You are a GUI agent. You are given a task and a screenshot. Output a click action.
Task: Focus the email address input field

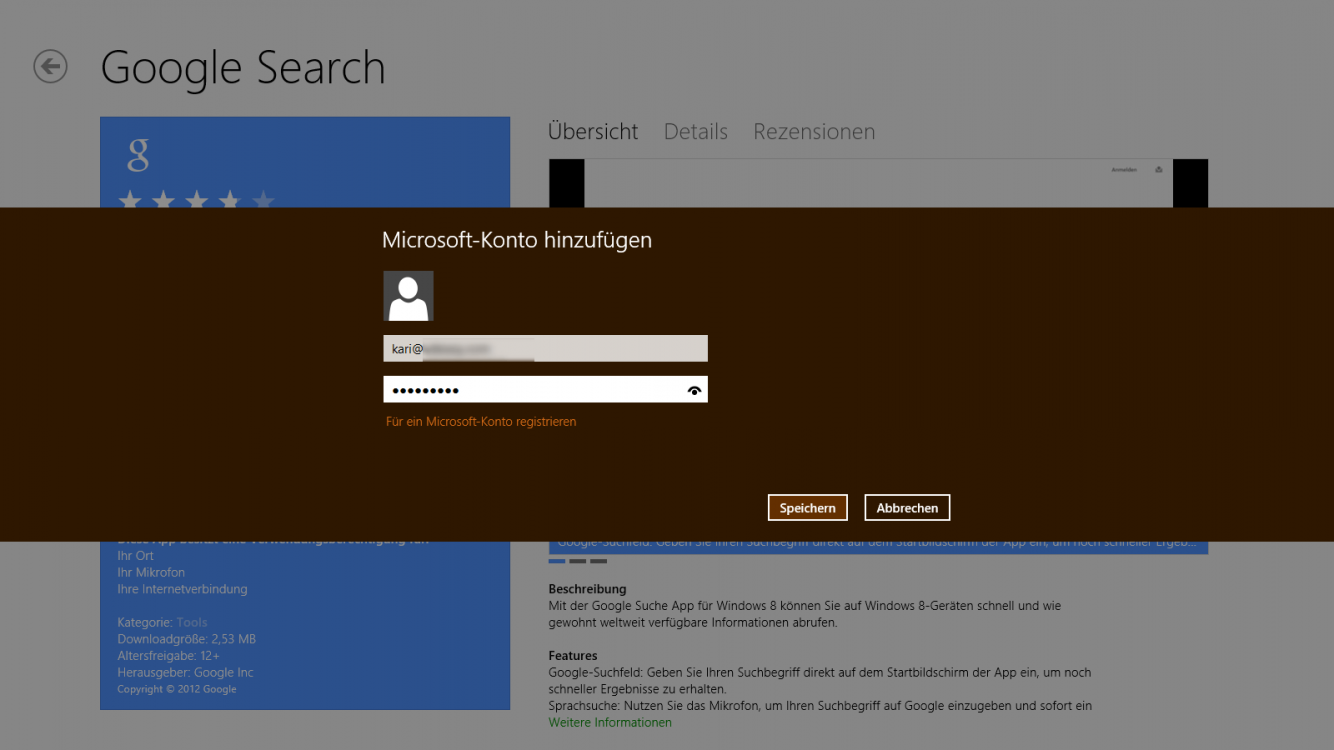545,347
